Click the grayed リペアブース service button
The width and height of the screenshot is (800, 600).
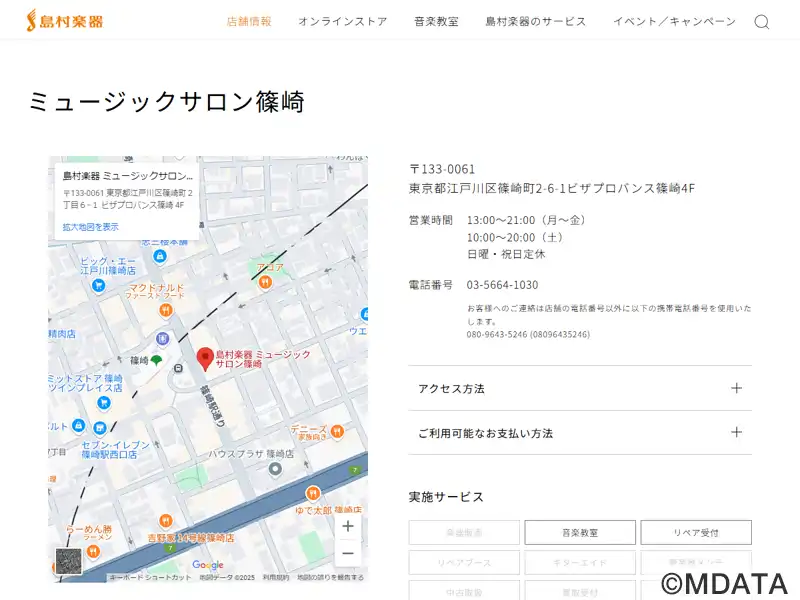point(464,563)
